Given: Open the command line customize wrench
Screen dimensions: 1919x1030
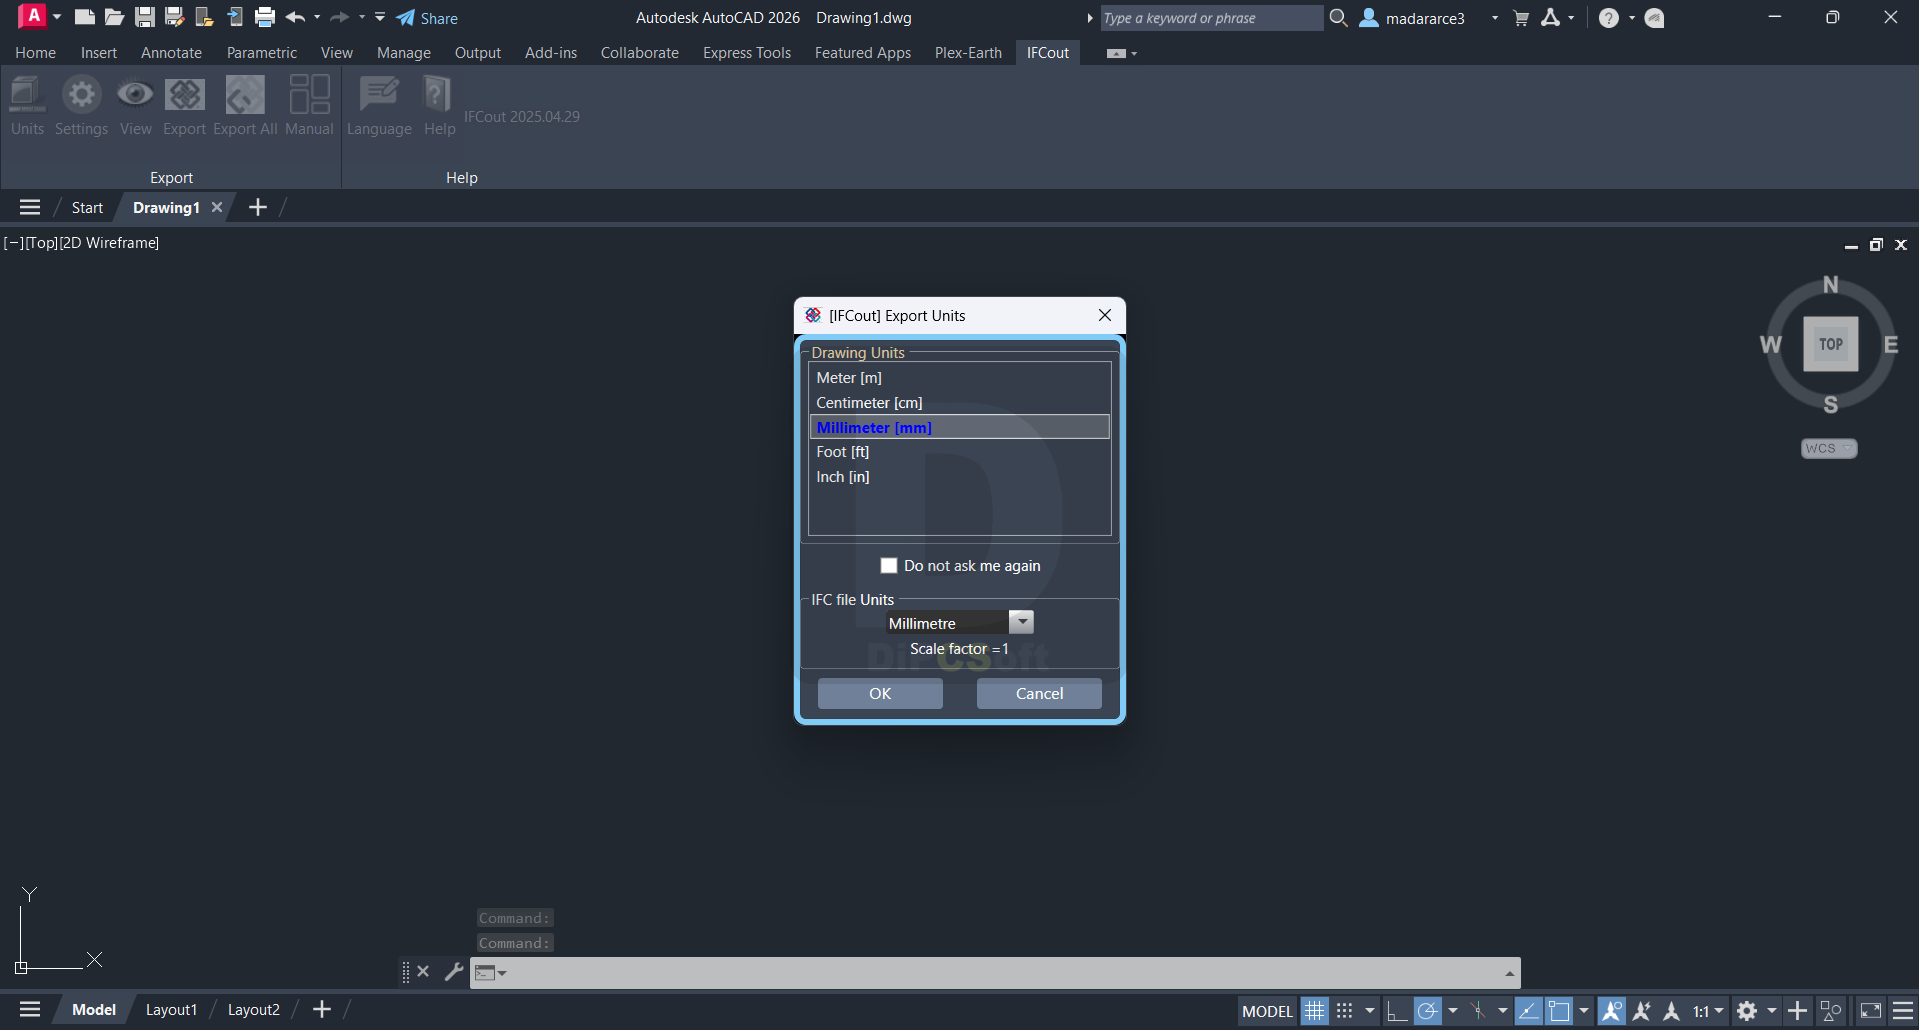Looking at the screenshot, I should 454,971.
